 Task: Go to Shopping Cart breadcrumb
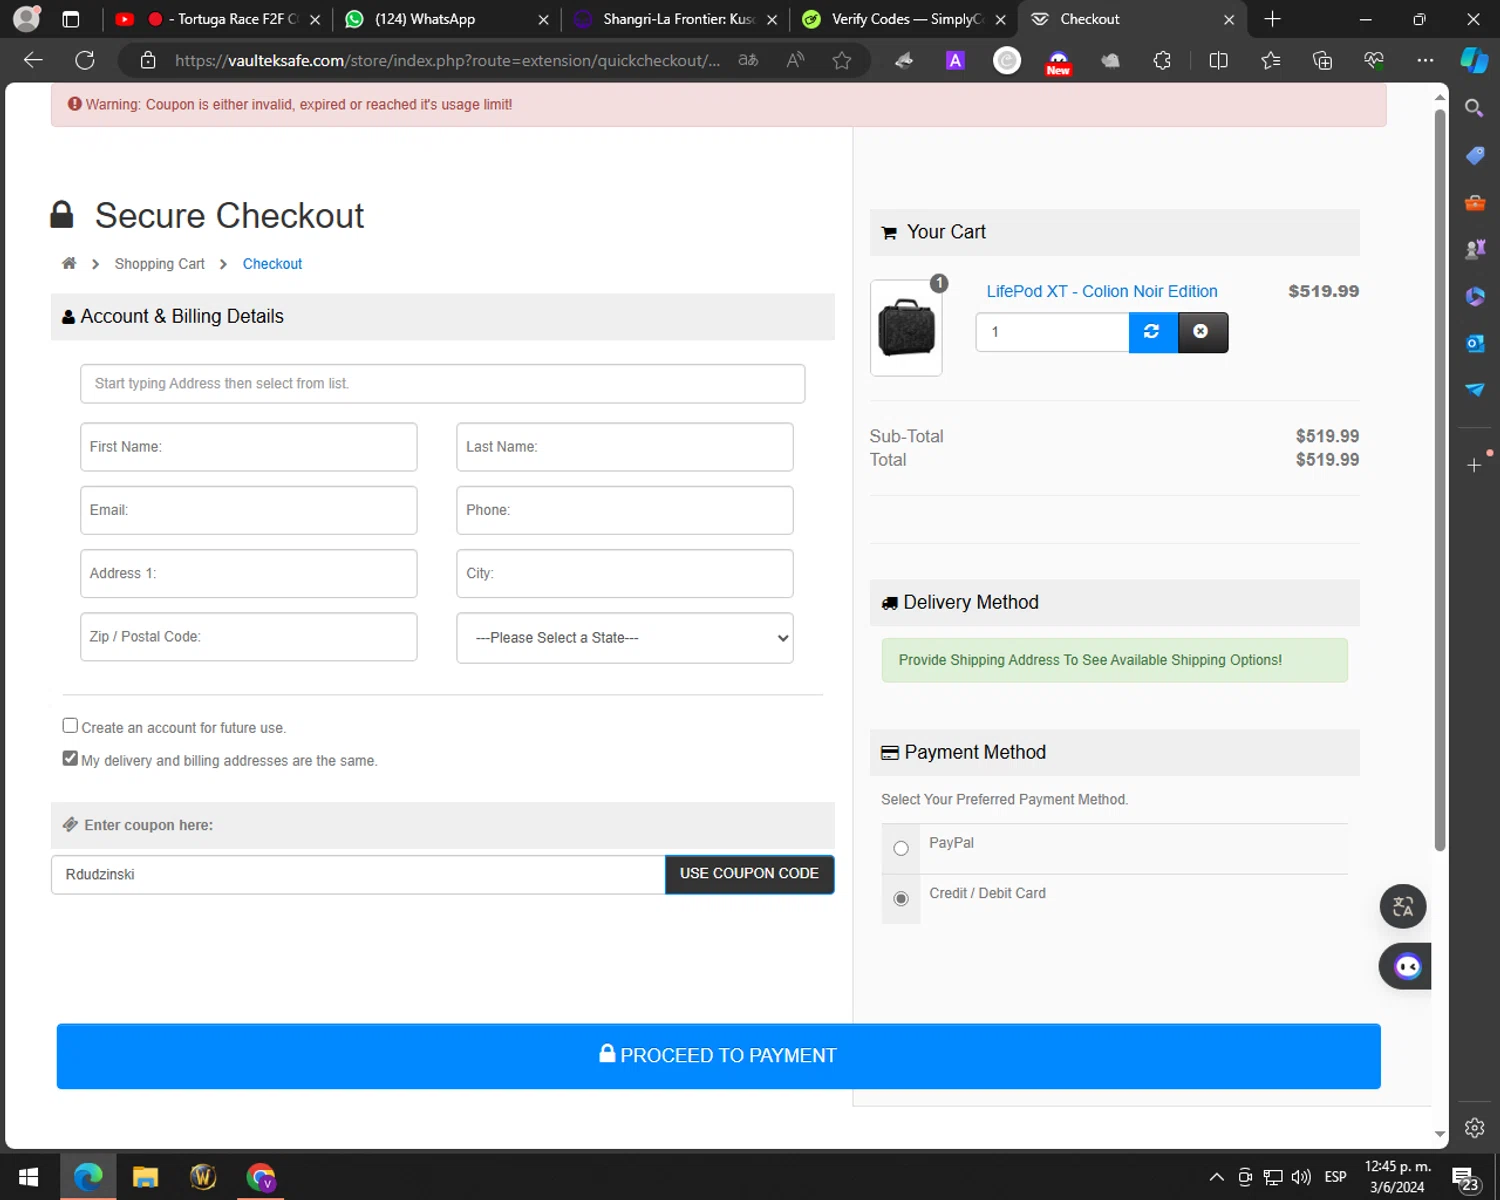[159, 264]
